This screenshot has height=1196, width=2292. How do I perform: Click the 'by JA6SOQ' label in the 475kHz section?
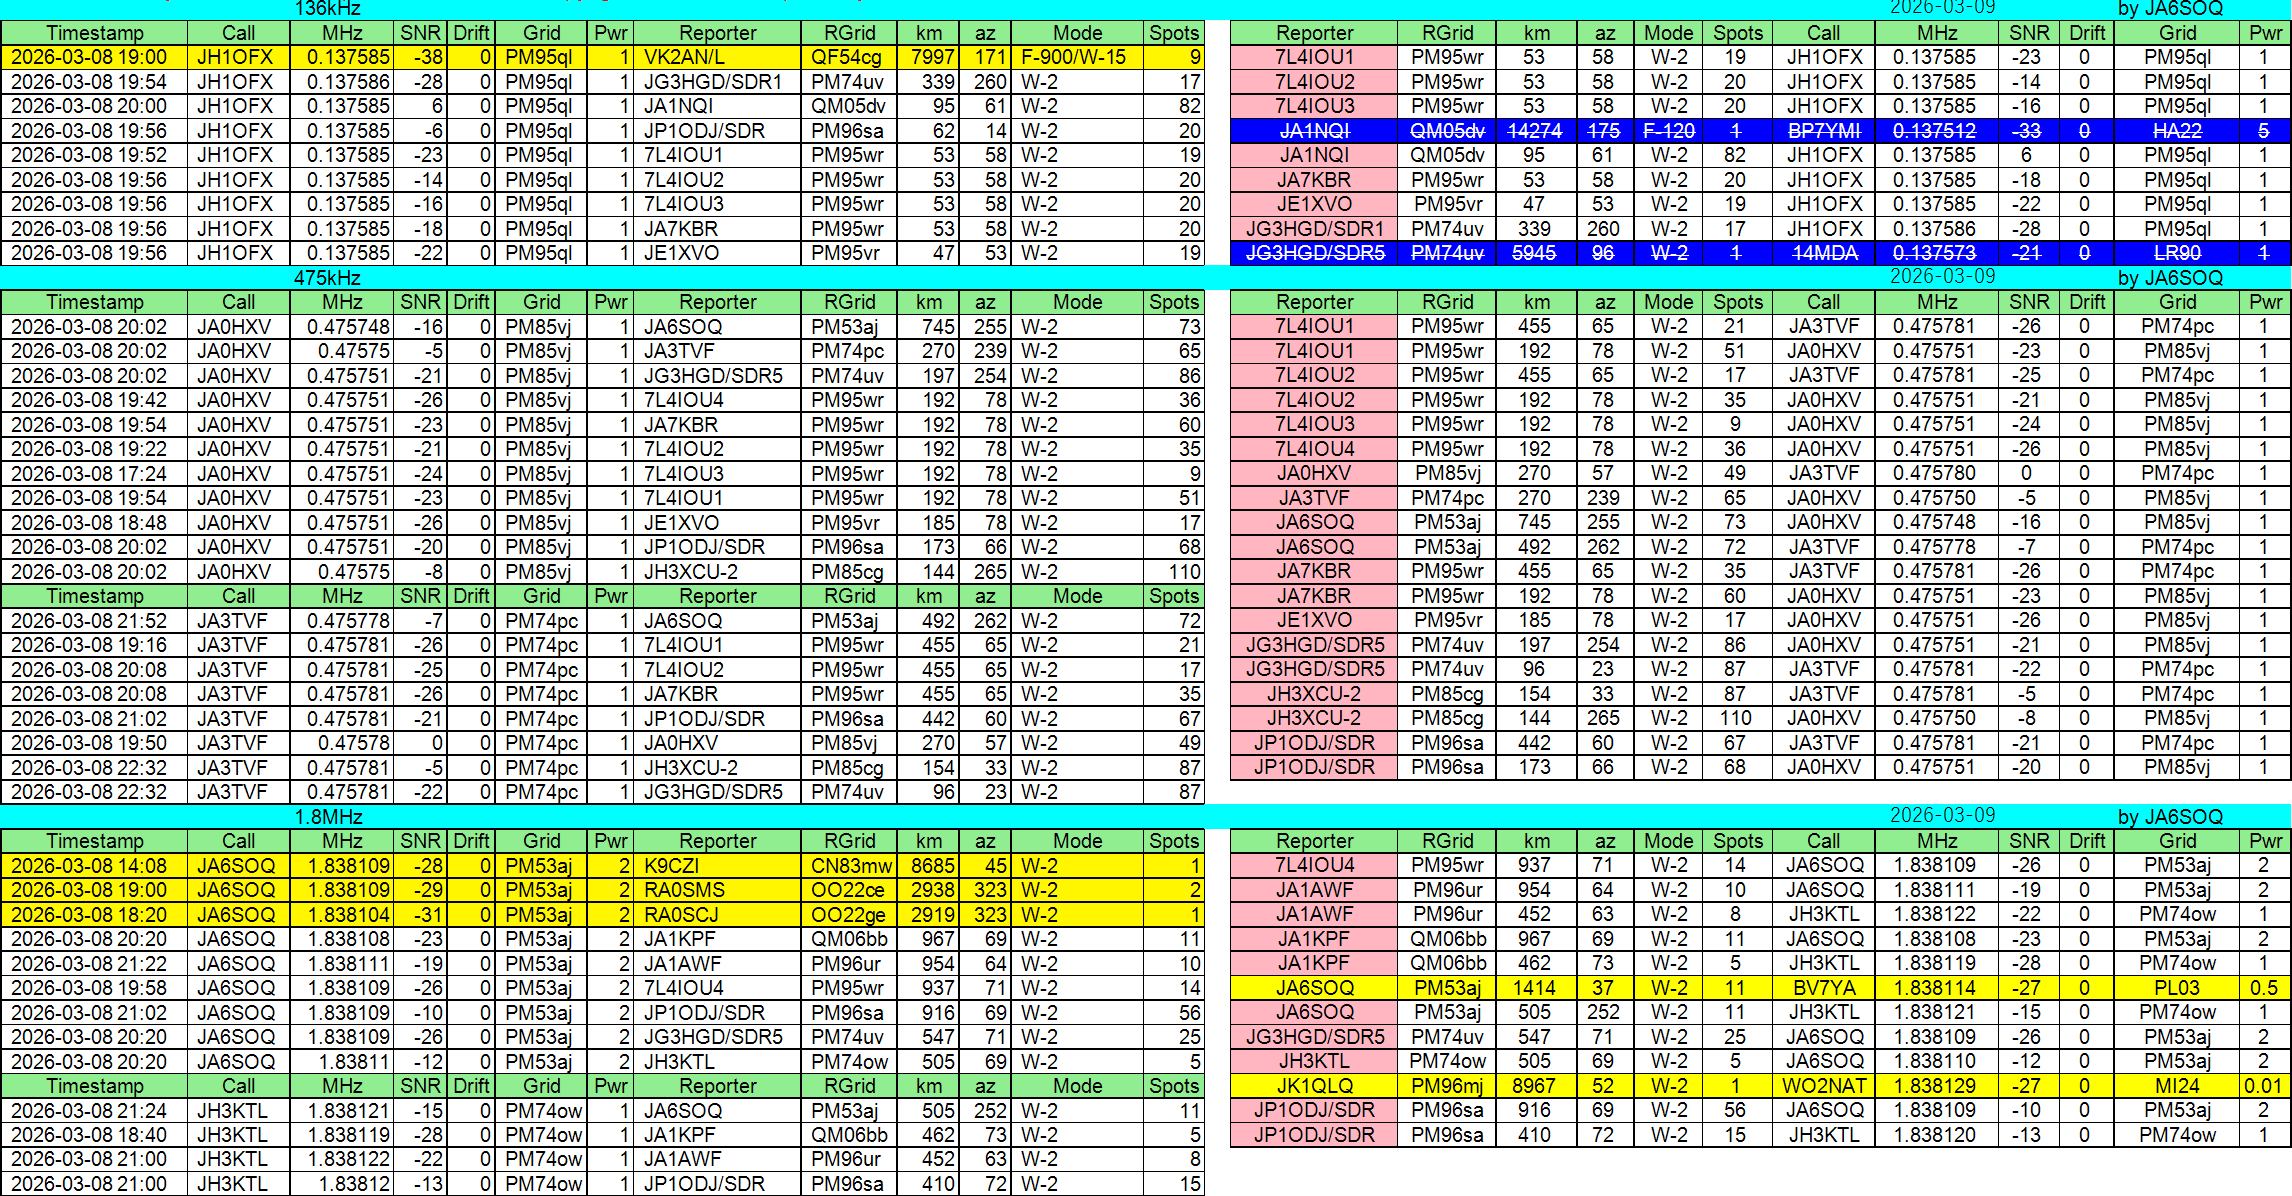pyautogui.click(x=2170, y=278)
